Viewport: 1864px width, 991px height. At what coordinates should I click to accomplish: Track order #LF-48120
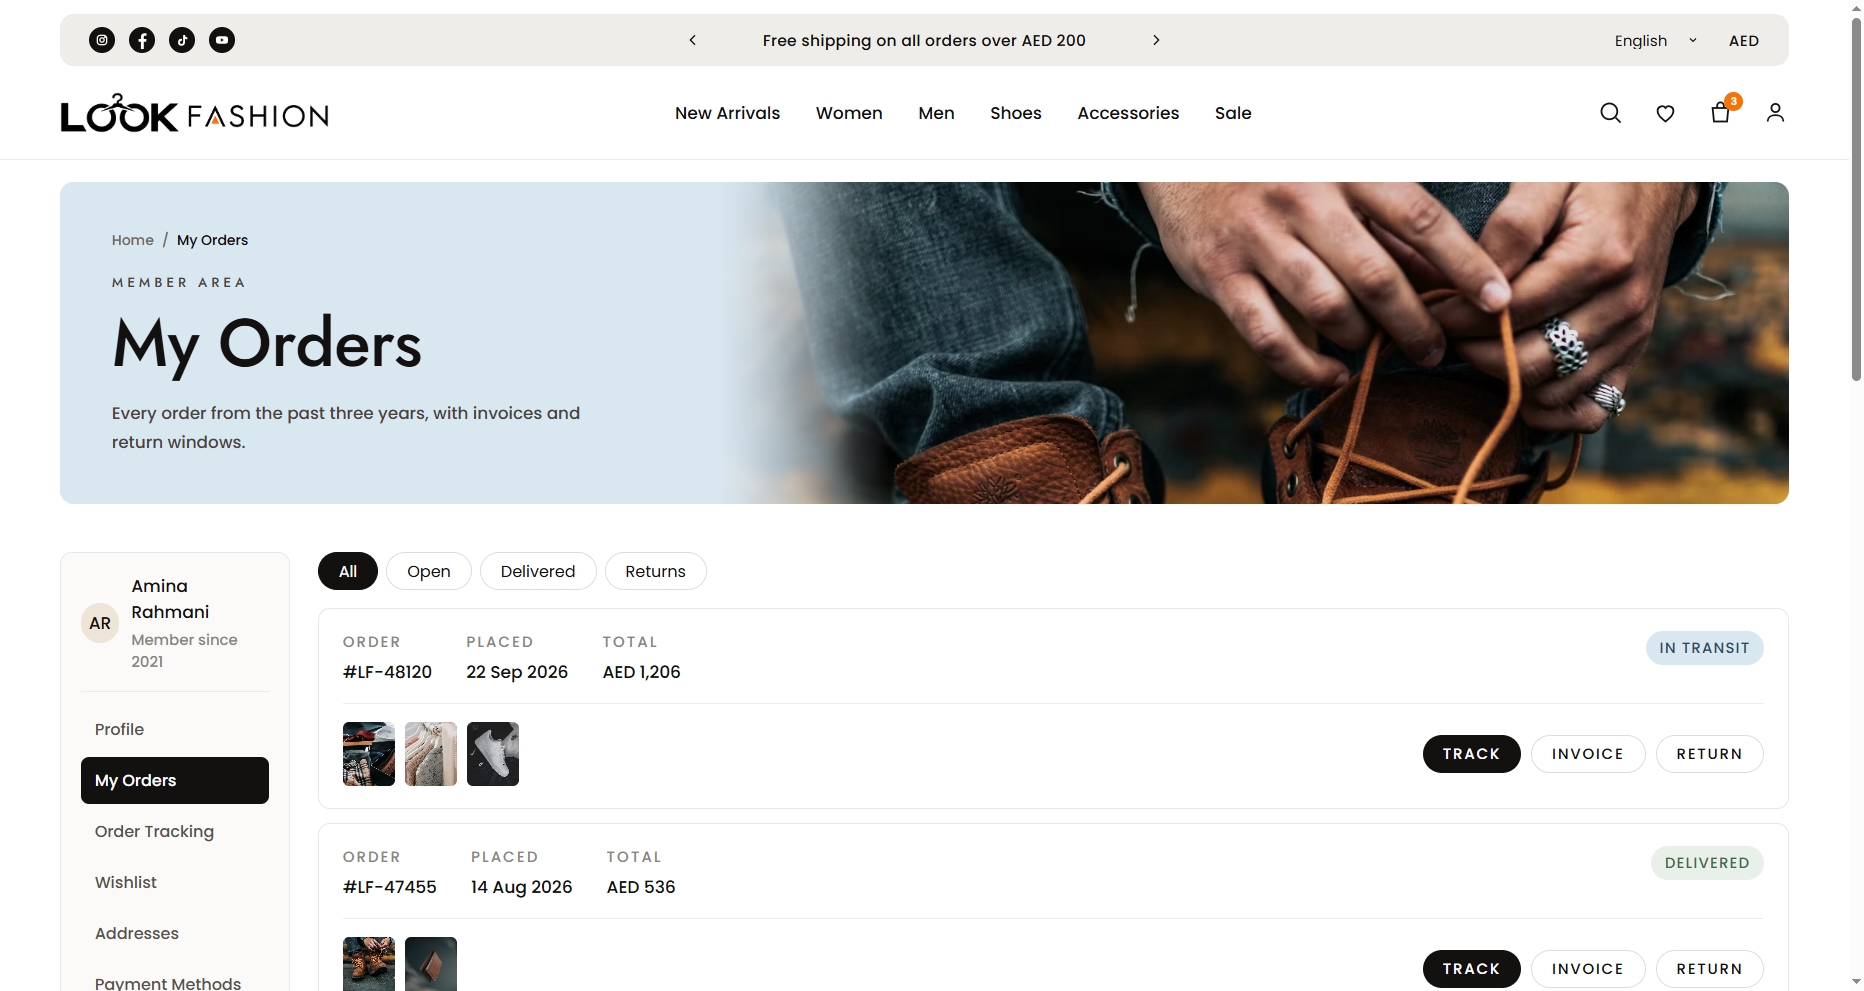[x=1471, y=754]
